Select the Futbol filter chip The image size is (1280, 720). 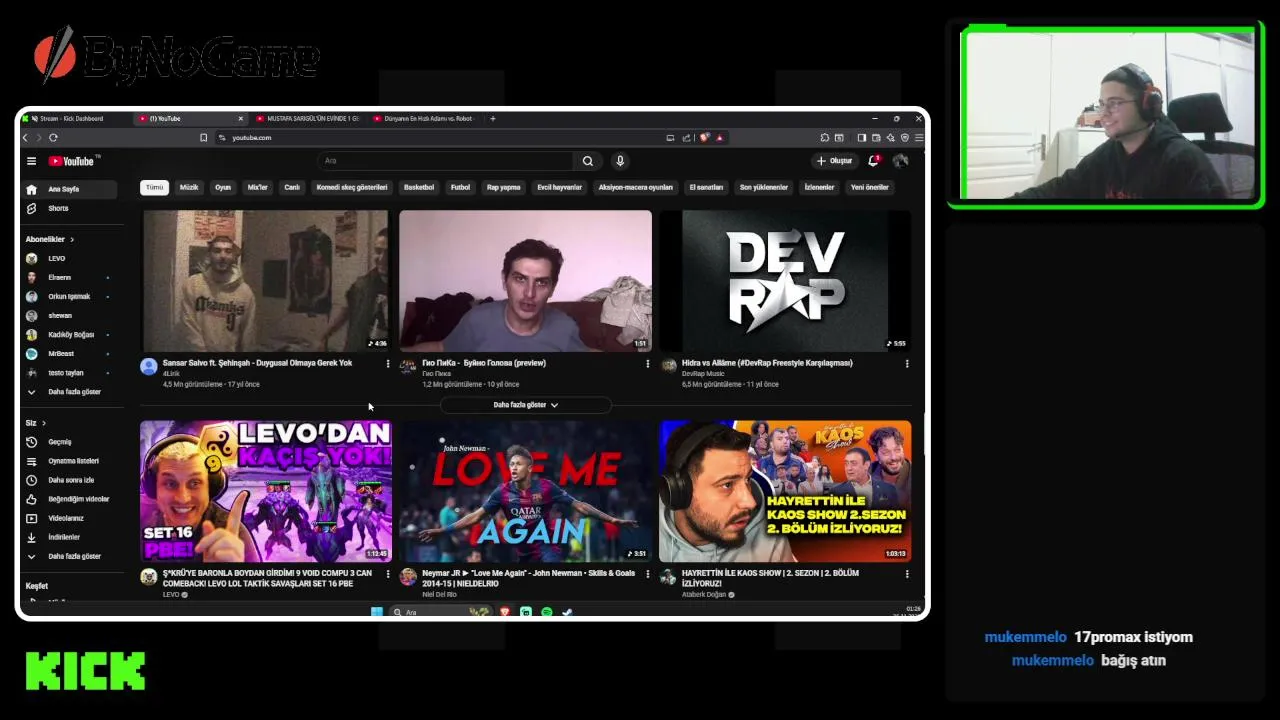tap(460, 187)
